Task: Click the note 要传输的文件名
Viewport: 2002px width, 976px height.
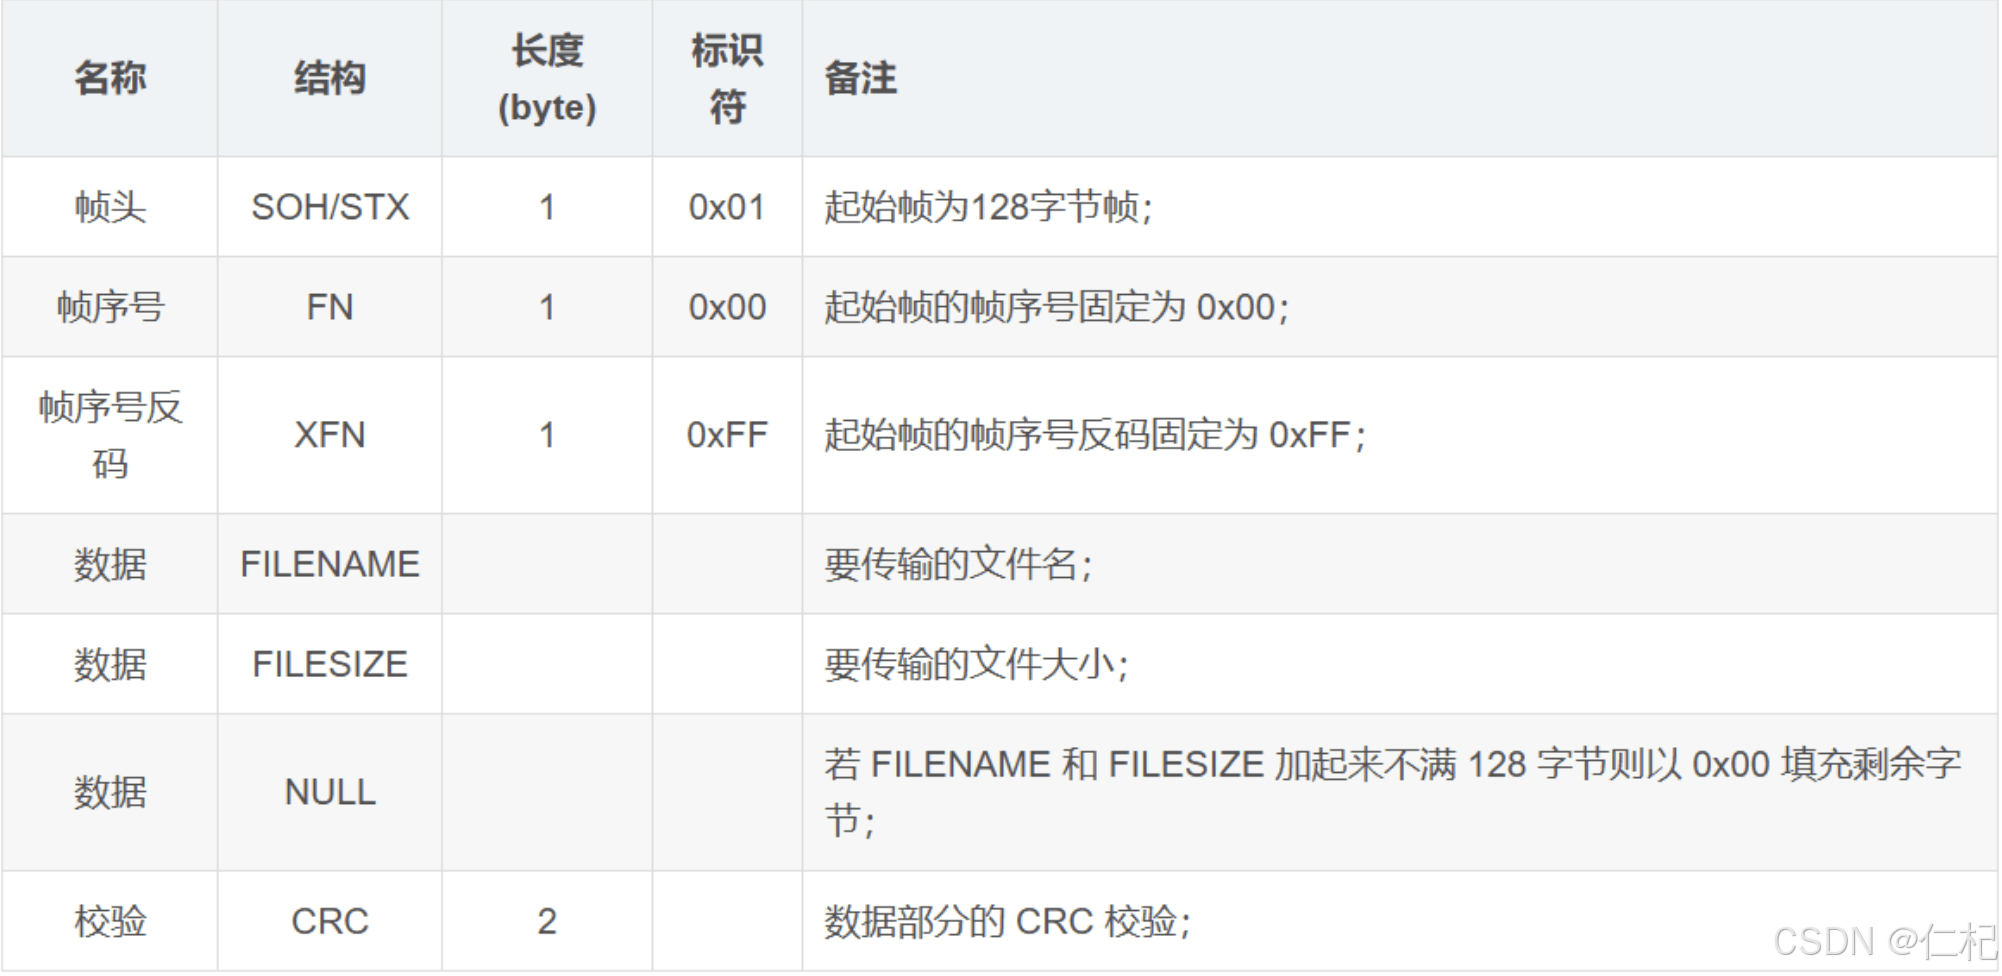Action: click(x=957, y=565)
